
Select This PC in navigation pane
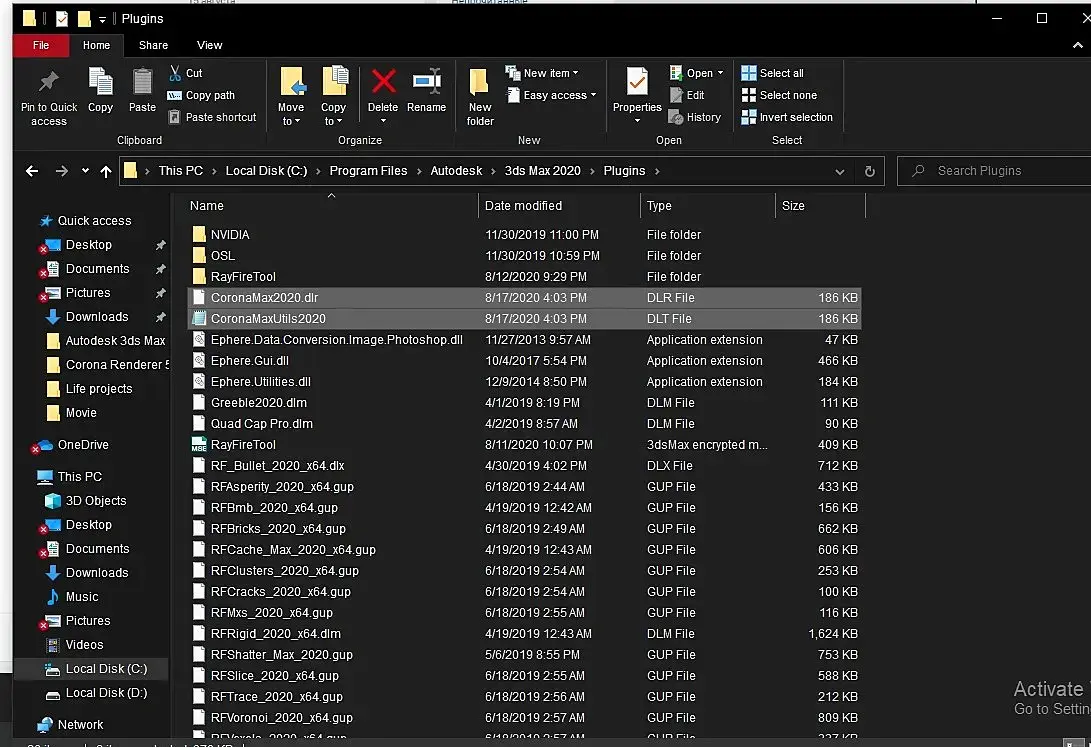pos(70,477)
